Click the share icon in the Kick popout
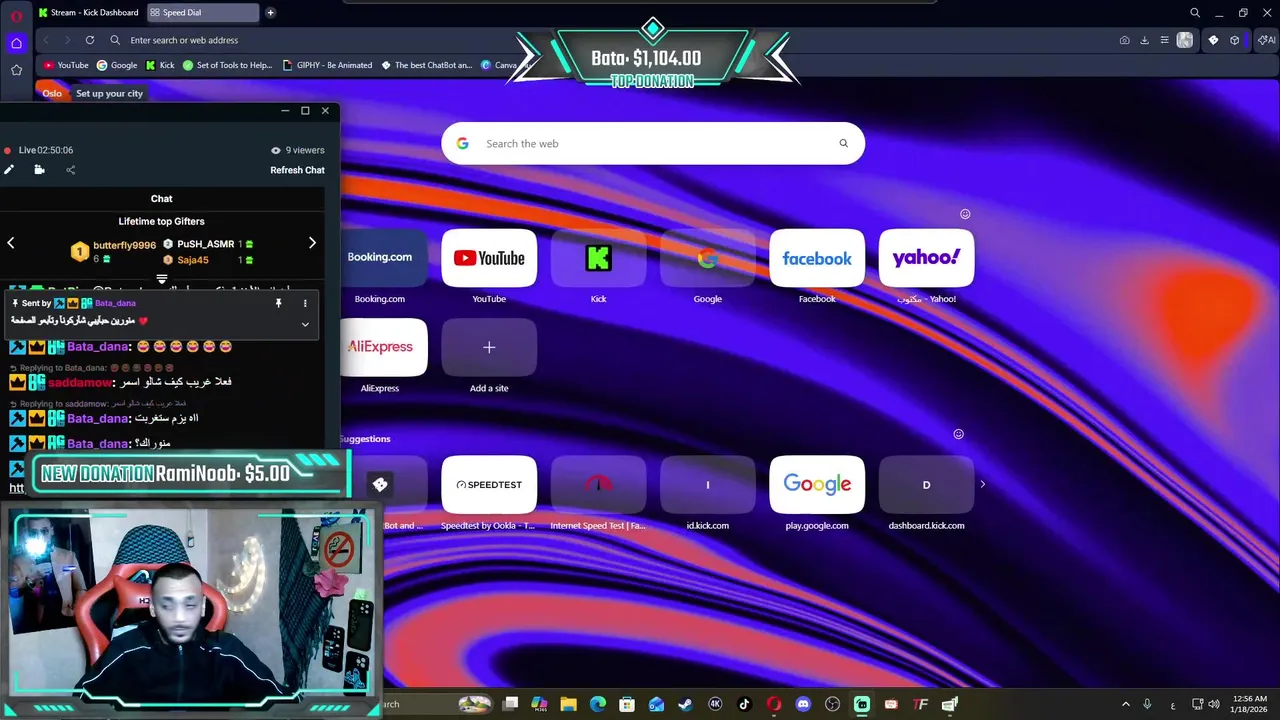This screenshot has height=720, width=1280. tap(70, 170)
